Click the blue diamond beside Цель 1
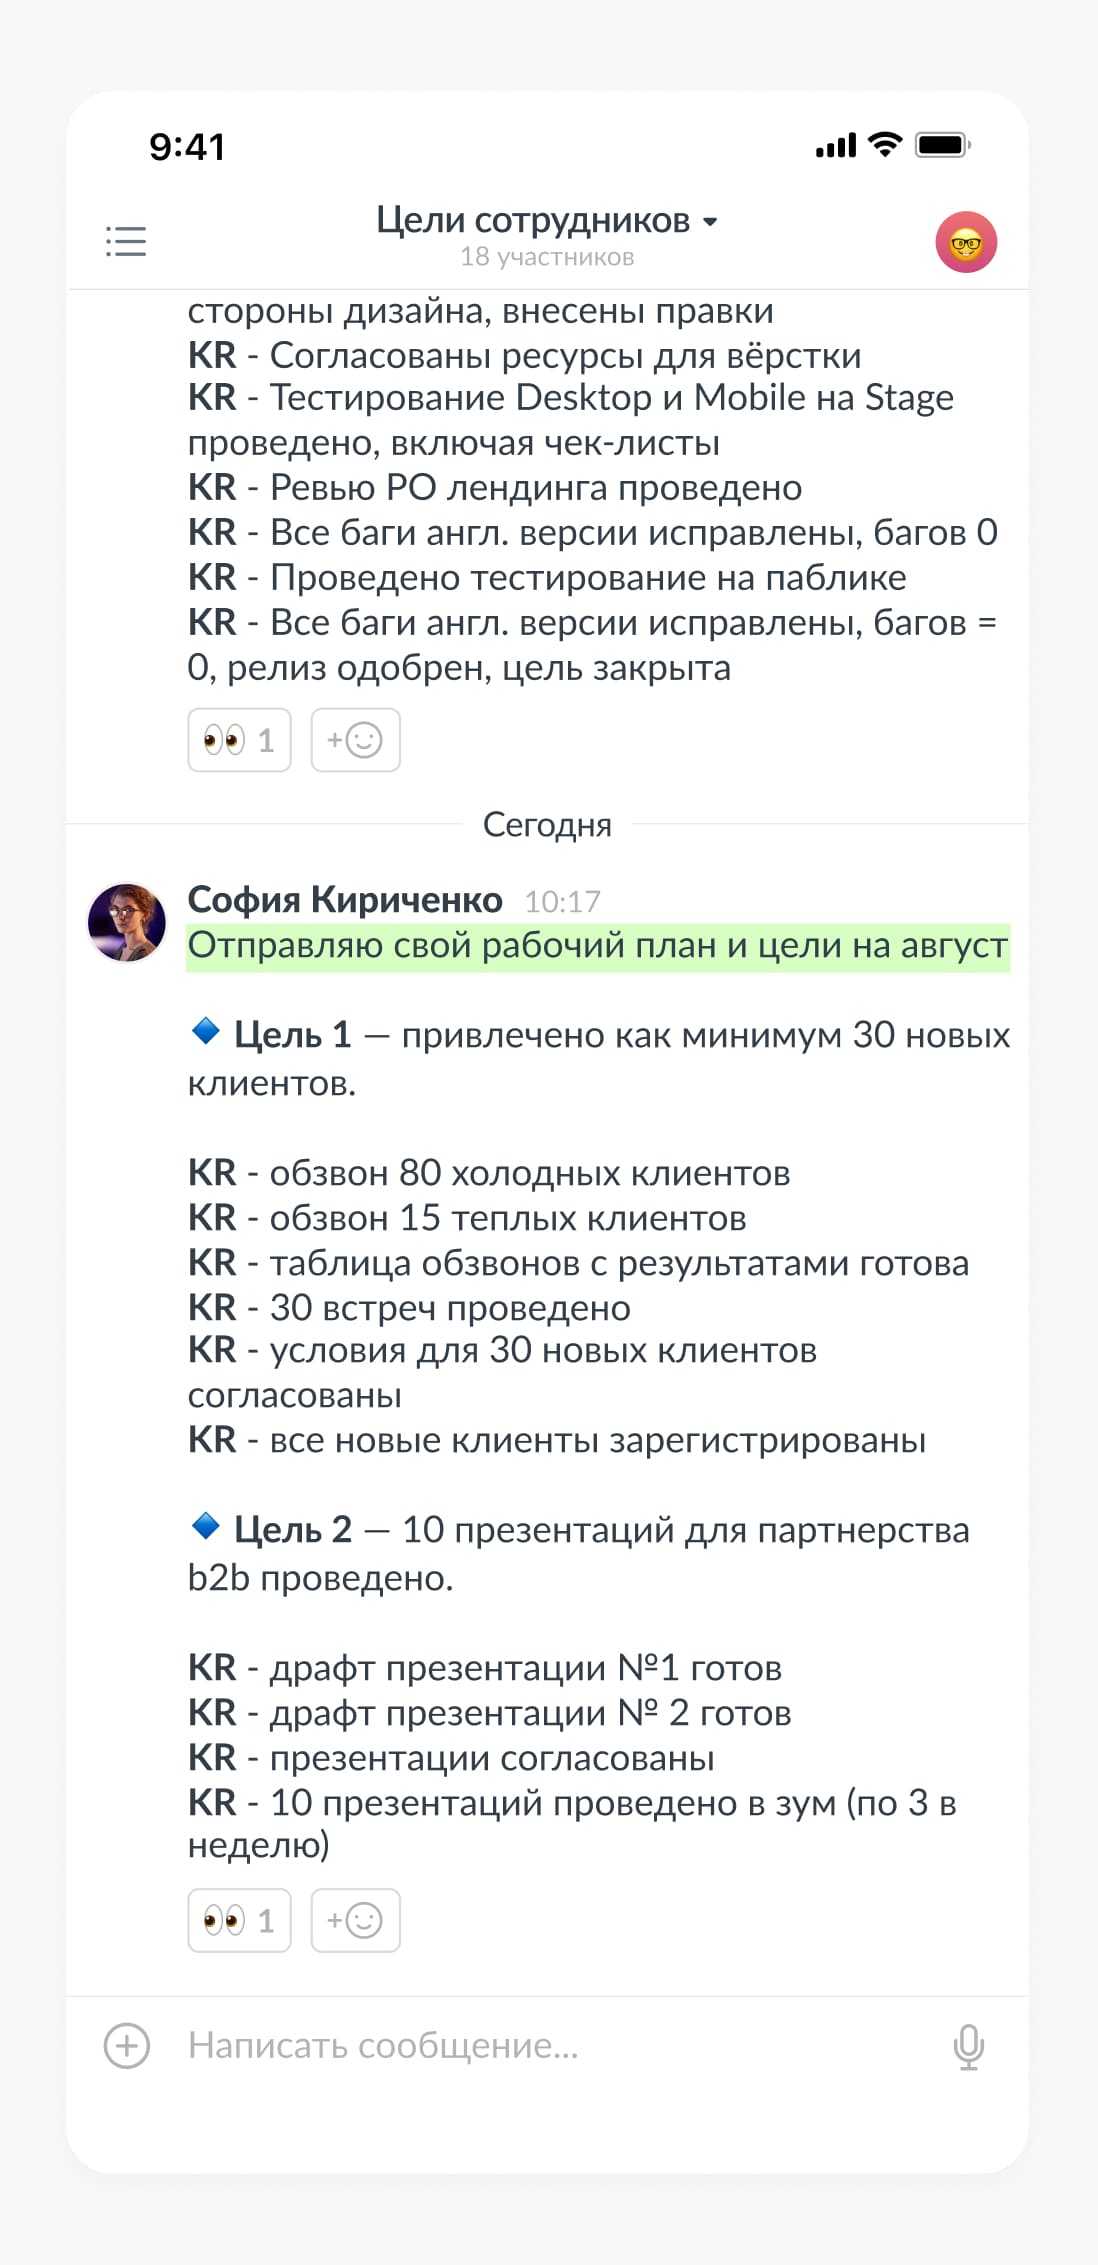 pos(206,1031)
